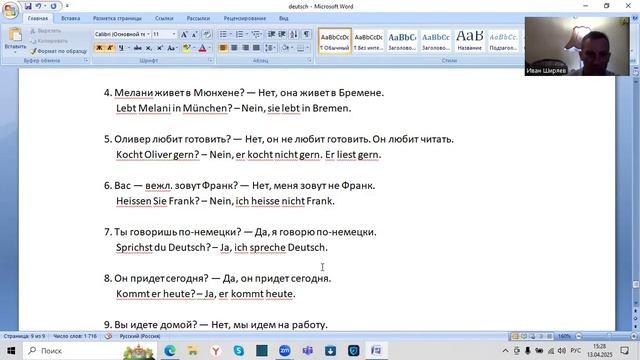Viewport: 640px width, 360px height.
Task: Expand Буфер обмена clipboard pane launcher
Action: pyautogui.click(x=86, y=60)
